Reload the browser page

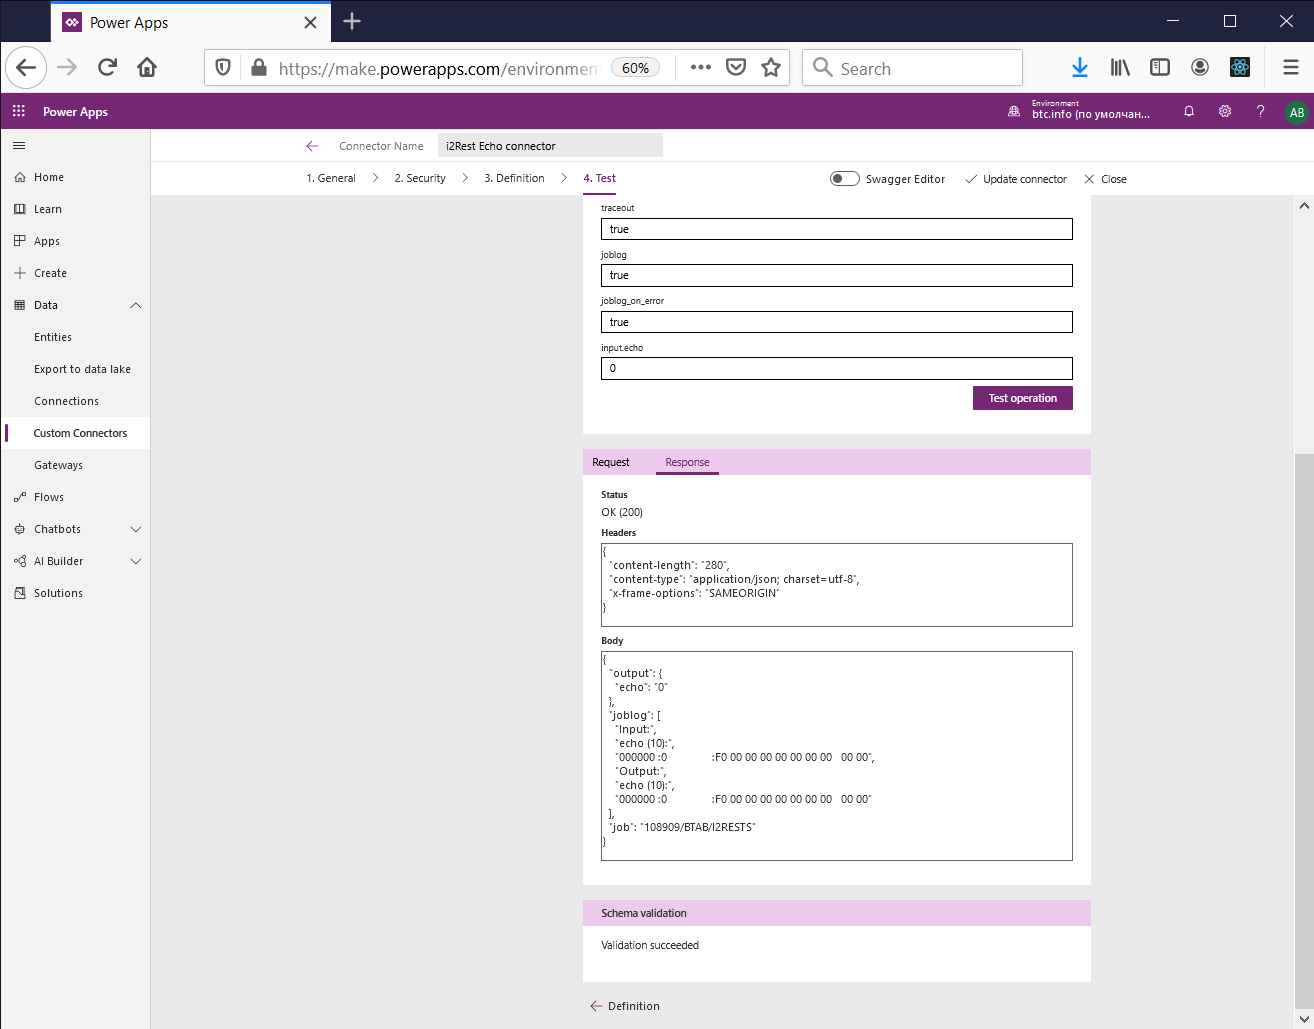[x=107, y=68]
